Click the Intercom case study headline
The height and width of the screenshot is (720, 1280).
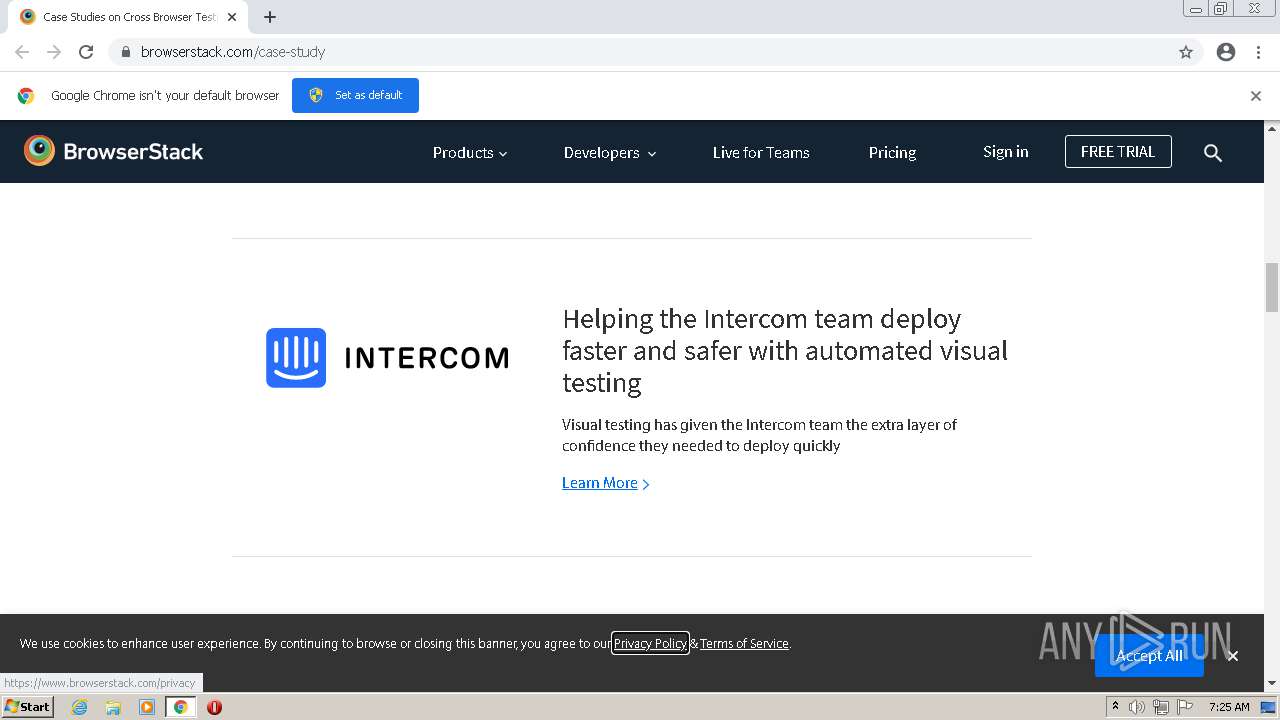point(785,351)
